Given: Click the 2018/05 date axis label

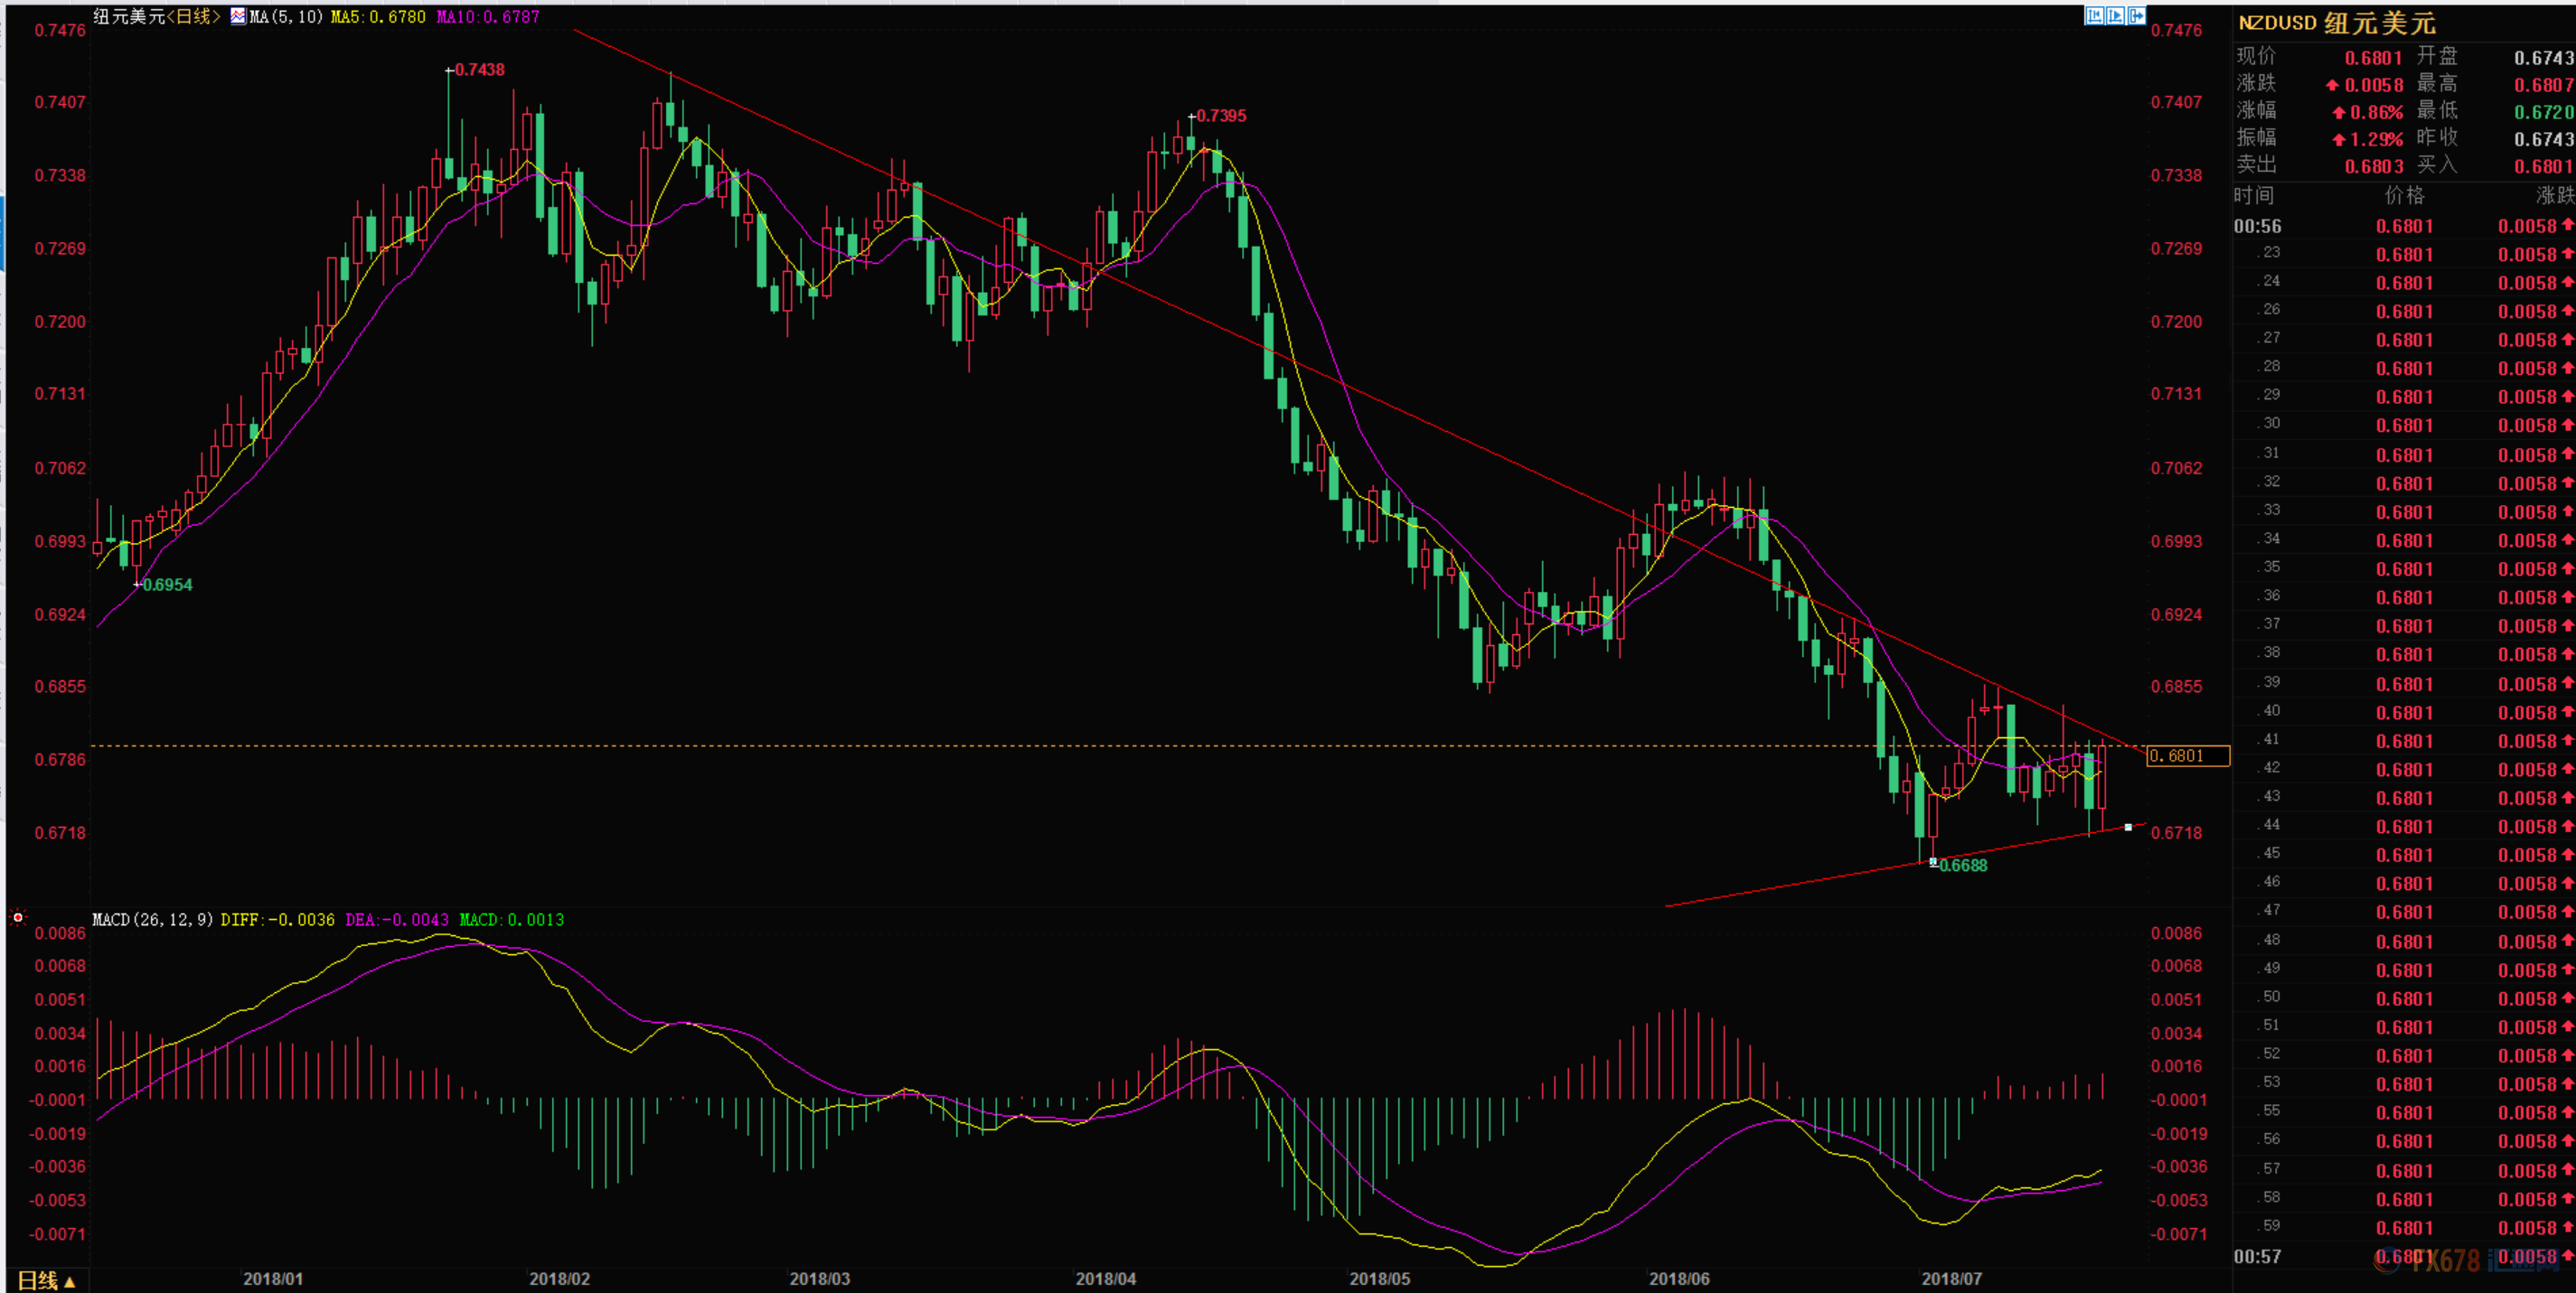Looking at the screenshot, I should [x=1380, y=1279].
